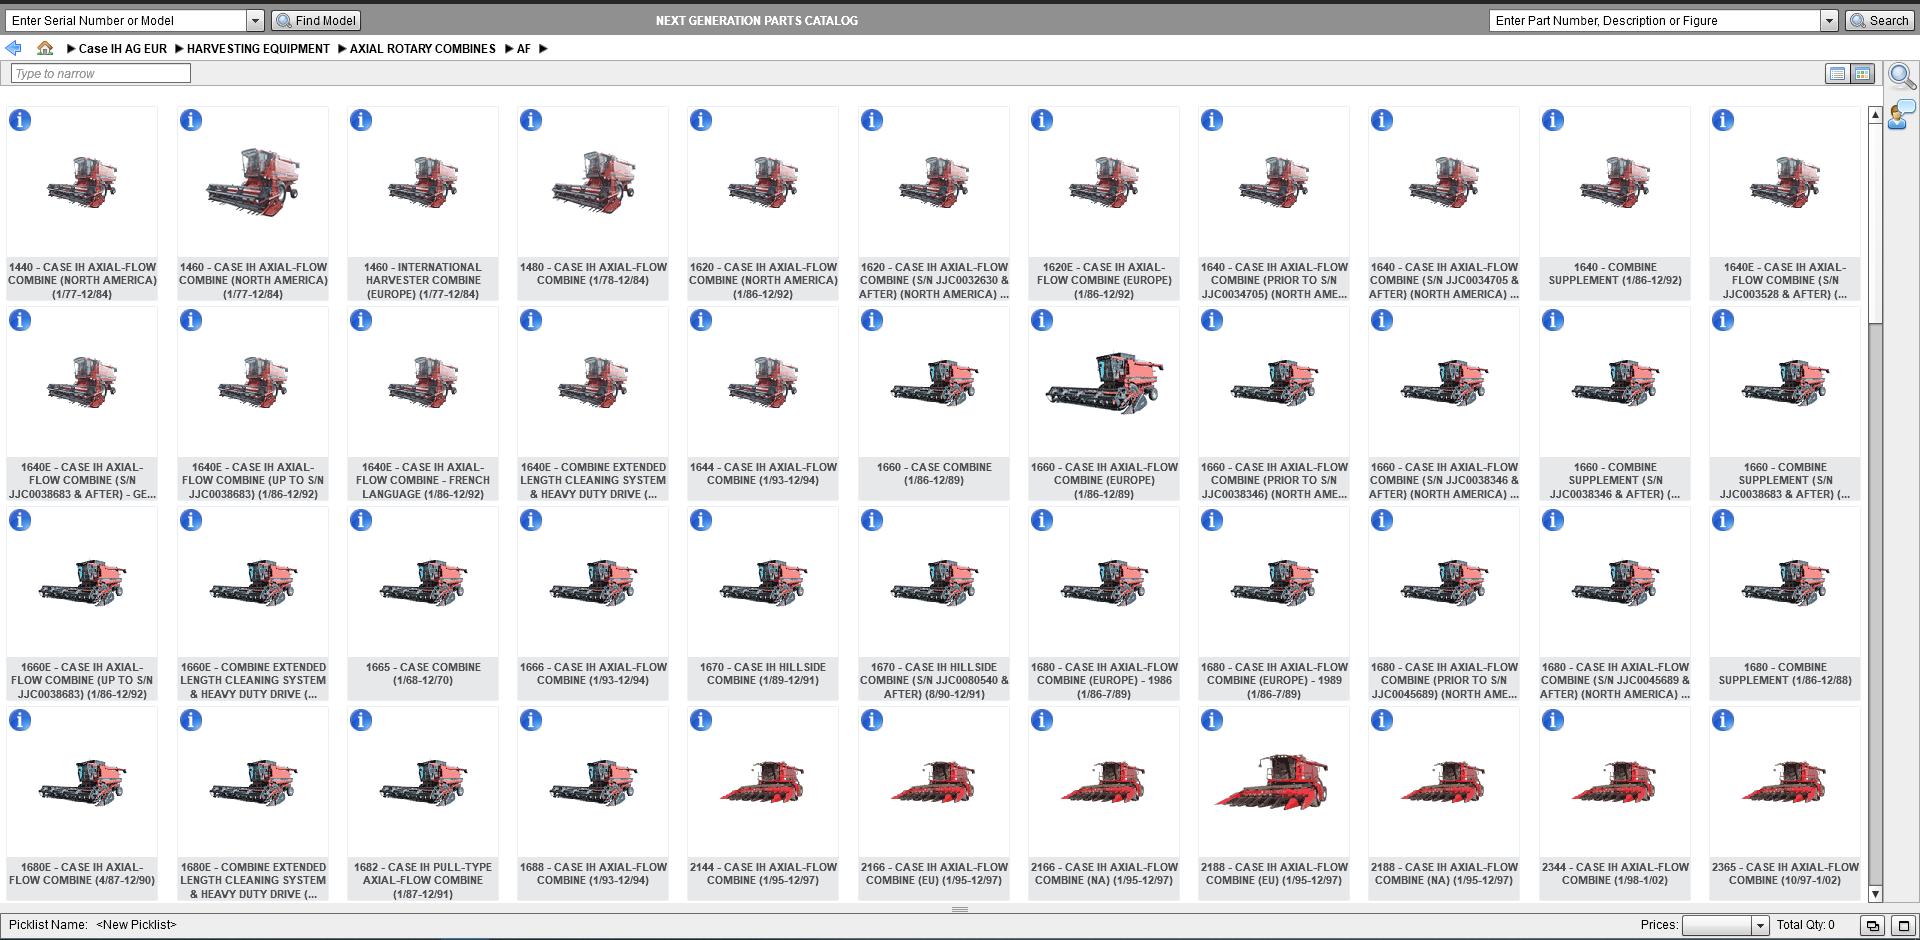Image resolution: width=1920 pixels, height=940 pixels.
Task: Click the home icon in the navigation bar
Action: [x=45, y=47]
